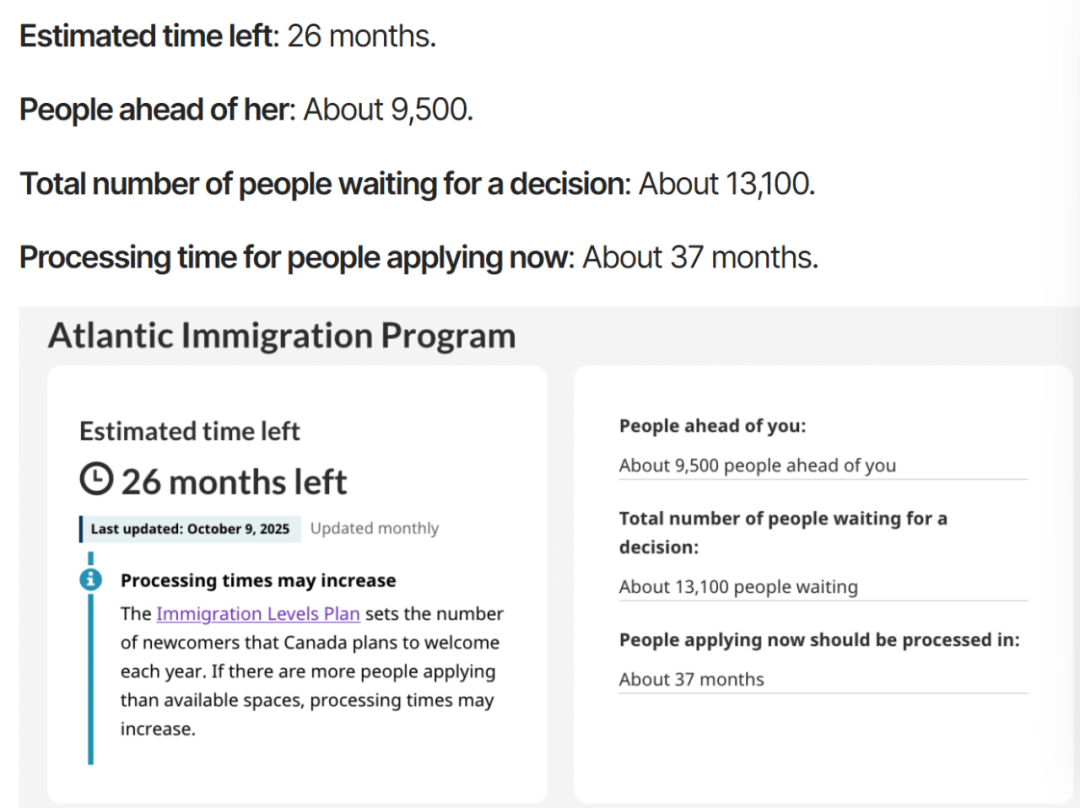This screenshot has height=808, width=1080.
Task: Open the Immigration Levels Plan link
Action: [x=258, y=613]
